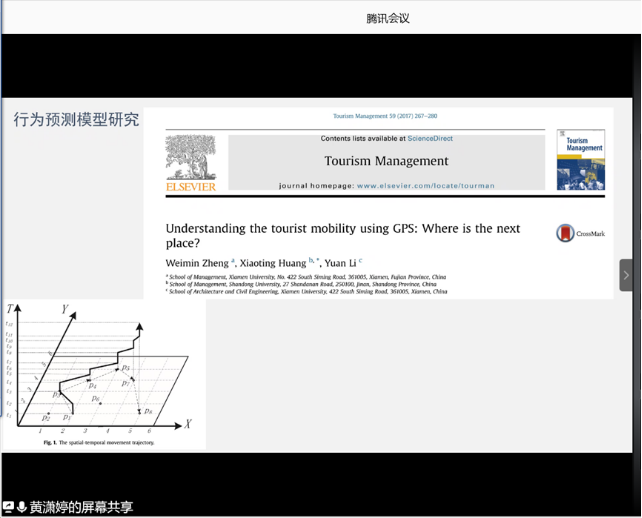The width and height of the screenshot is (642, 518).
Task: Click author name Yuan Li
Action: click(339, 263)
